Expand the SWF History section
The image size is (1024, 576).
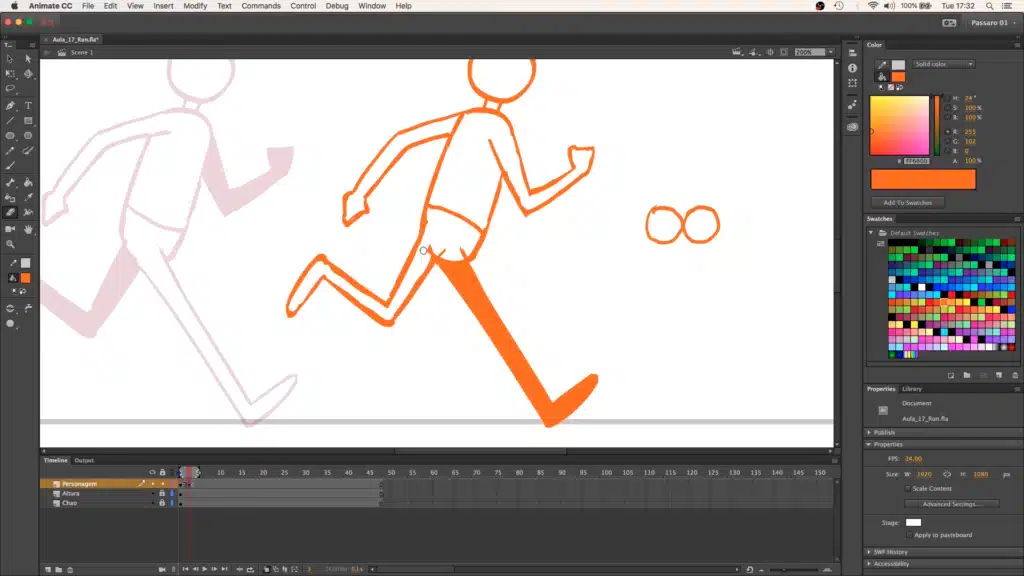coord(890,551)
